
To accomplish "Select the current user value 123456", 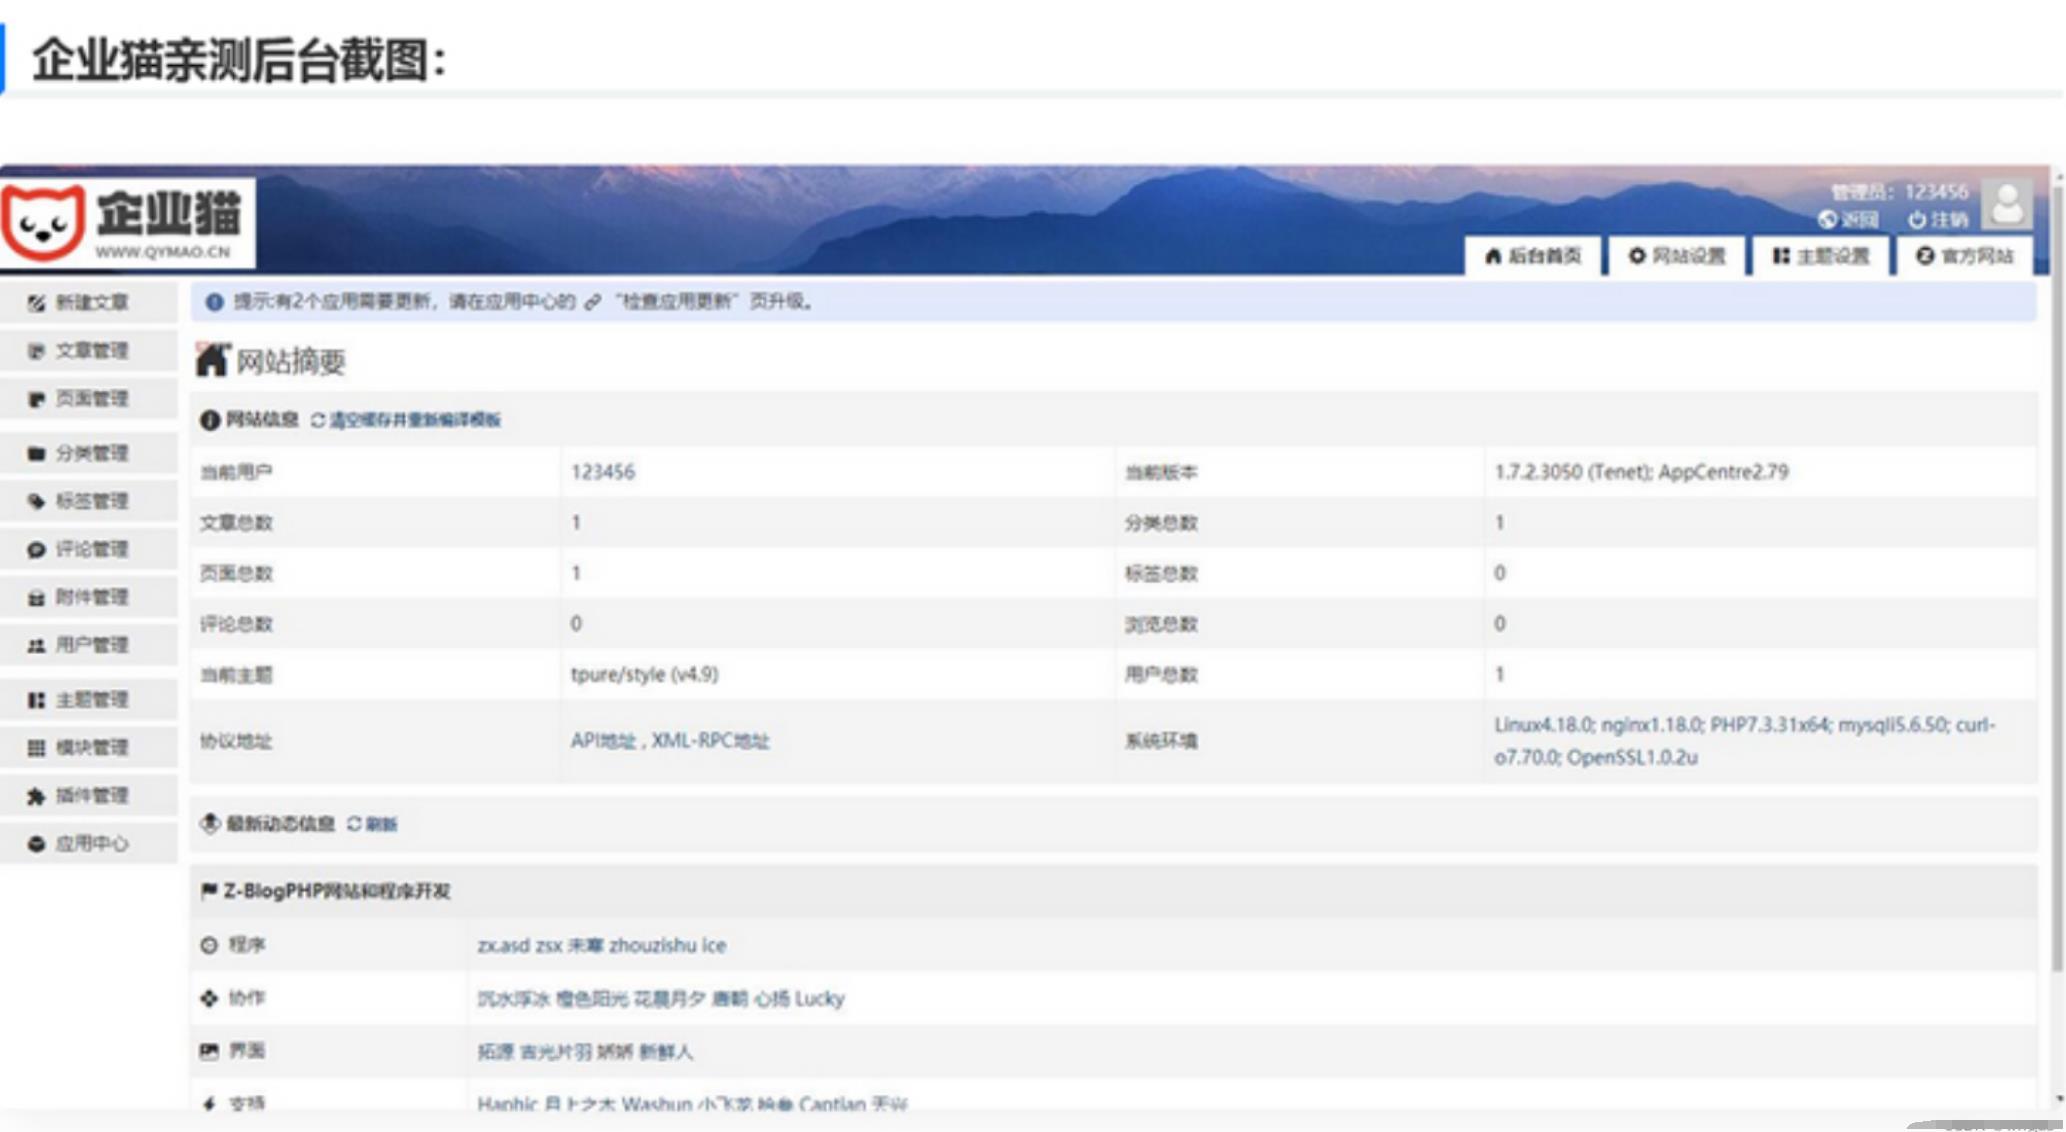I will click(603, 472).
